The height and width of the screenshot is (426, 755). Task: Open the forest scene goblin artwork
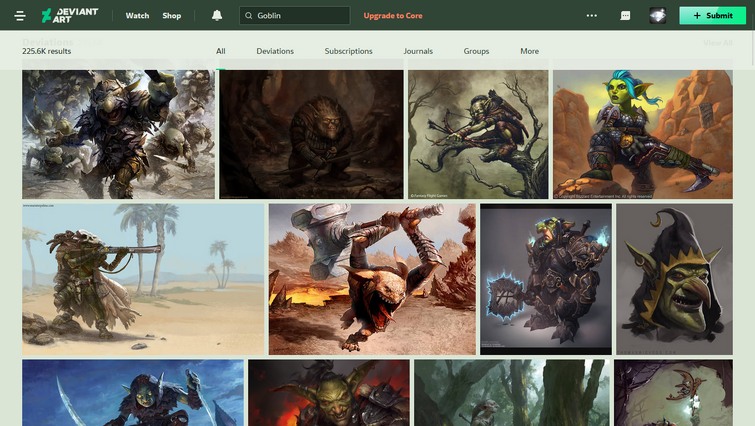coord(512,393)
